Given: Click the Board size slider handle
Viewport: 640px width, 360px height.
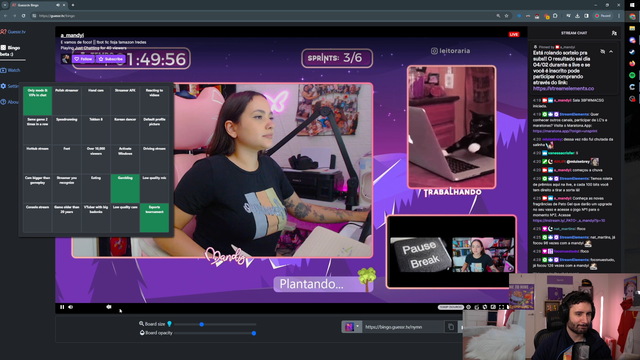Looking at the screenshot, I should pyautogui.click(x=202, y=324).
